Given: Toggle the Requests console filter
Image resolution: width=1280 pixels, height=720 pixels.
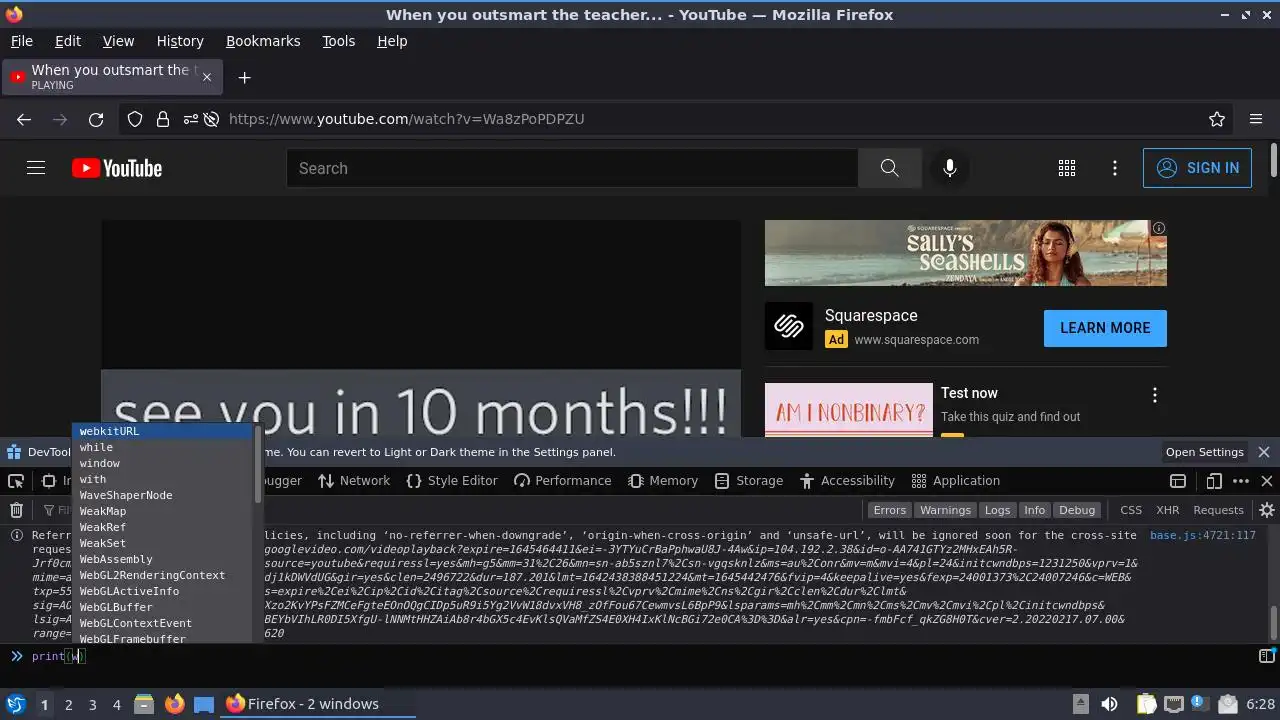Looking at the screenshot, I should (x=1218, y=510).
